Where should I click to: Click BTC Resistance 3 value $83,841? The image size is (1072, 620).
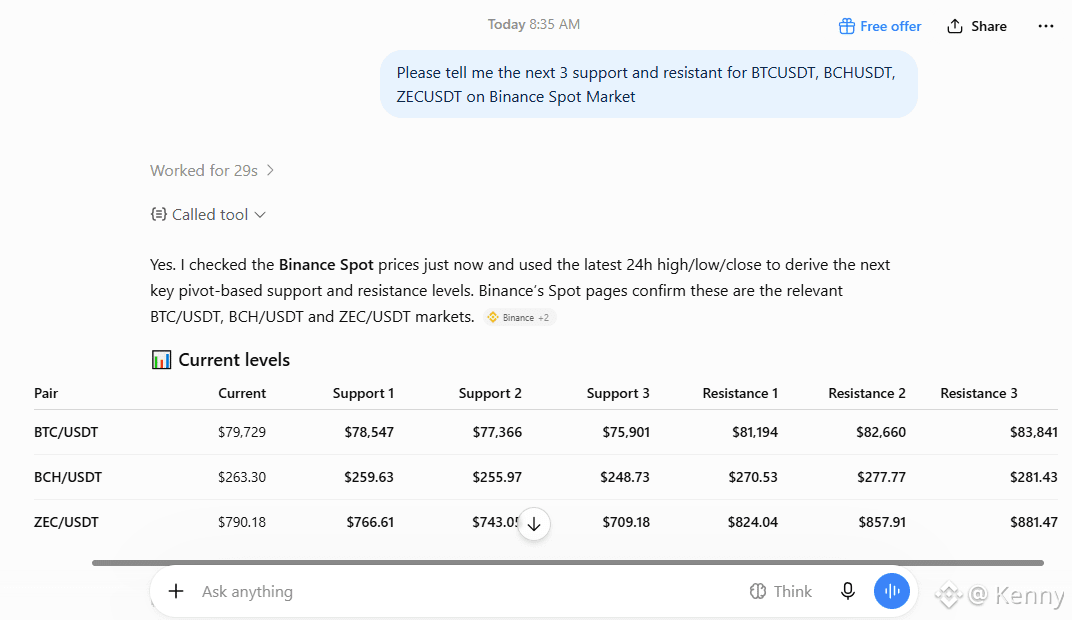click(1034, 432)
